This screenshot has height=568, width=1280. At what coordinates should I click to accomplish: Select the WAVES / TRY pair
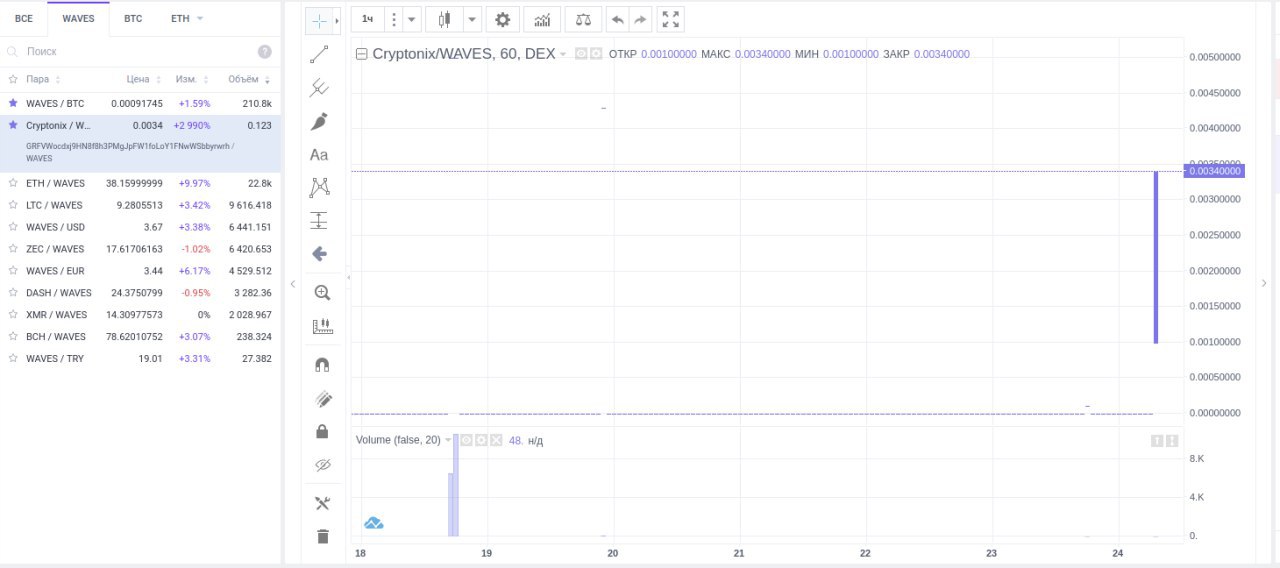coord(140,359)
